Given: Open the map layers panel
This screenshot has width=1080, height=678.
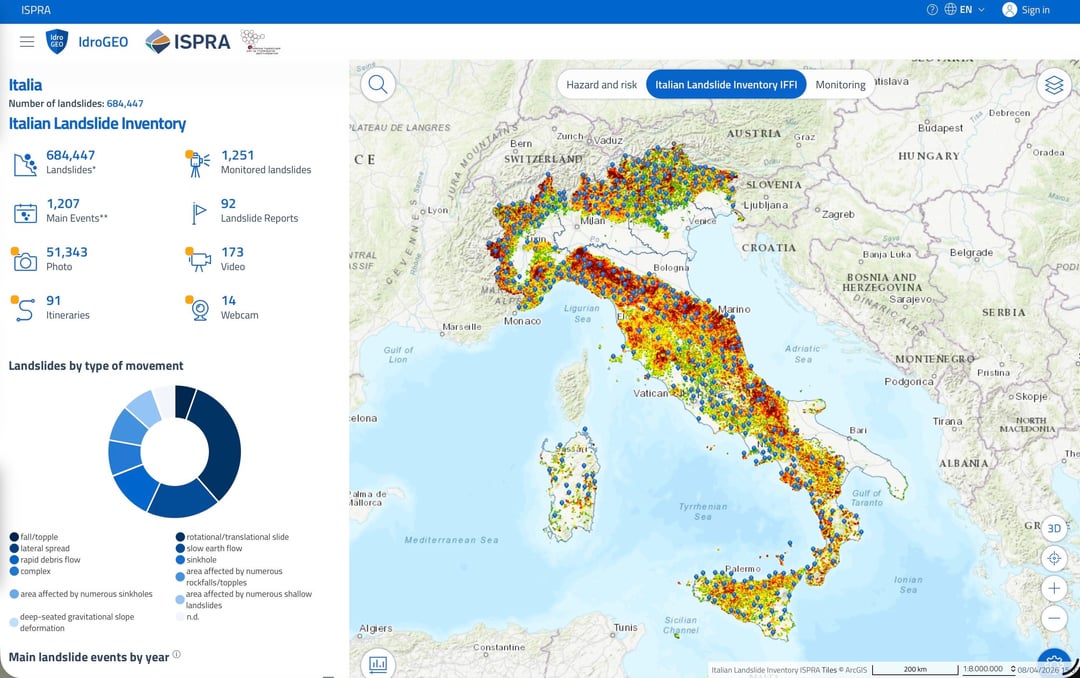Looking at the screenshot, I should (x=1053, y=85).
